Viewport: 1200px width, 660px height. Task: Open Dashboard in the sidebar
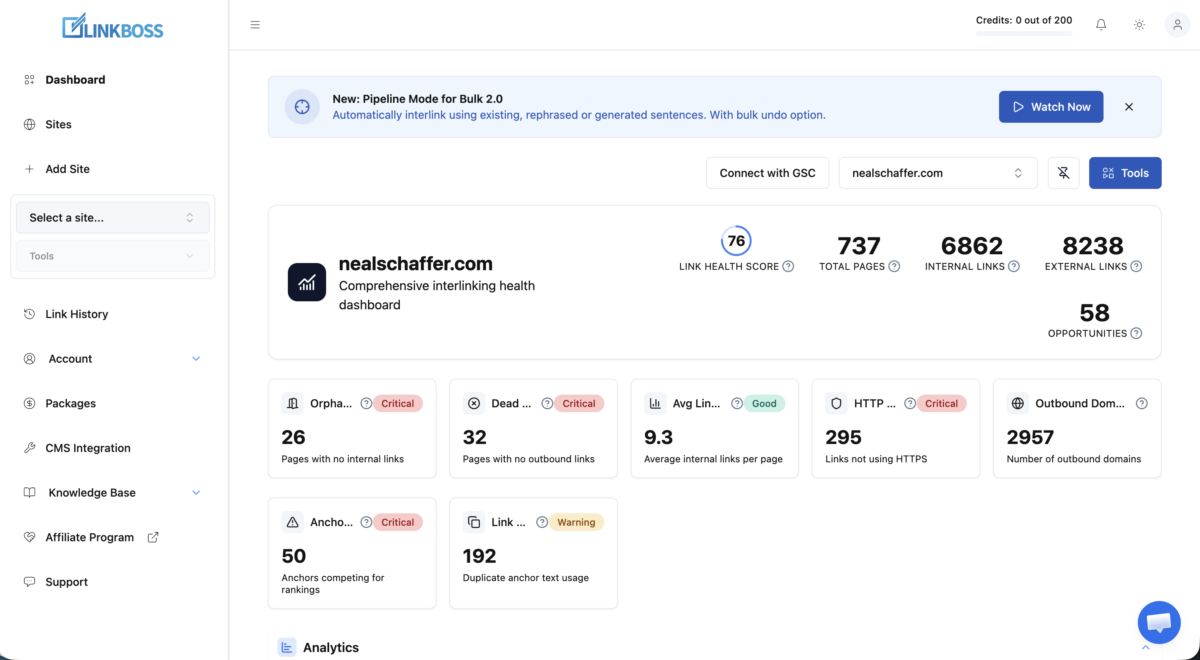75,80
